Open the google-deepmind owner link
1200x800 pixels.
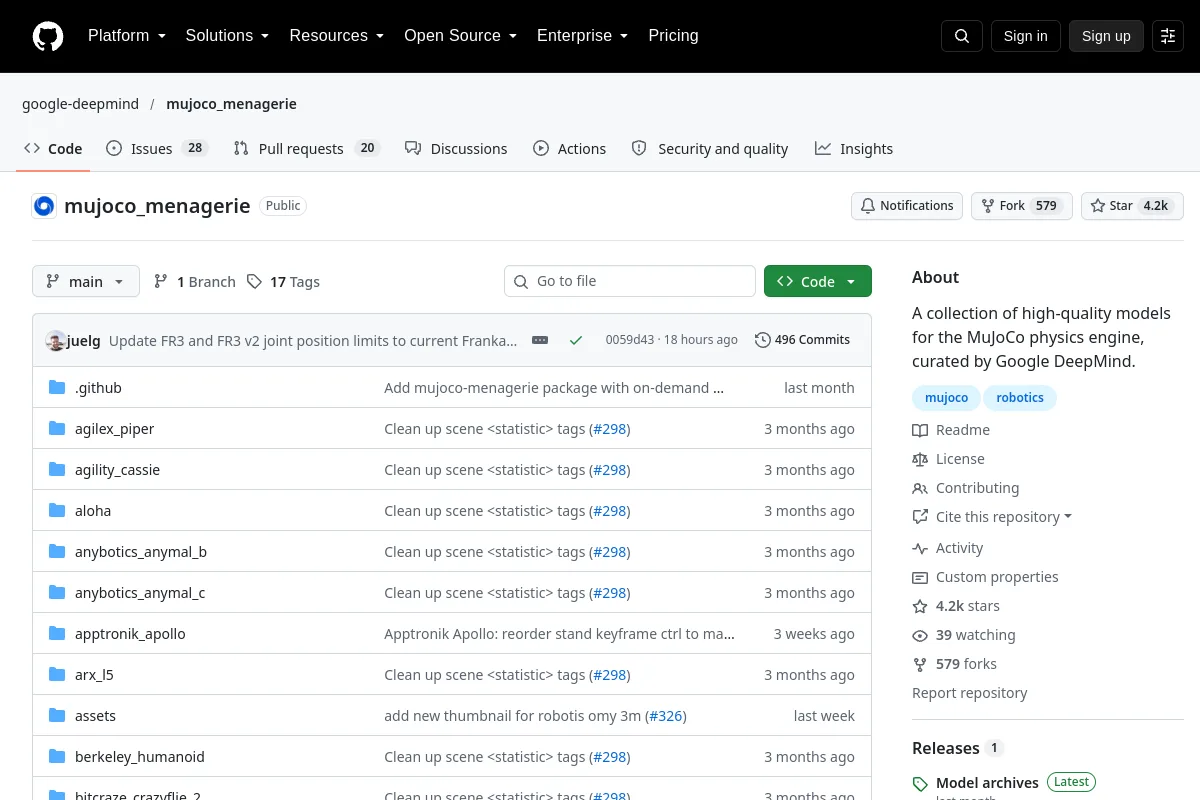click(81, 104)
